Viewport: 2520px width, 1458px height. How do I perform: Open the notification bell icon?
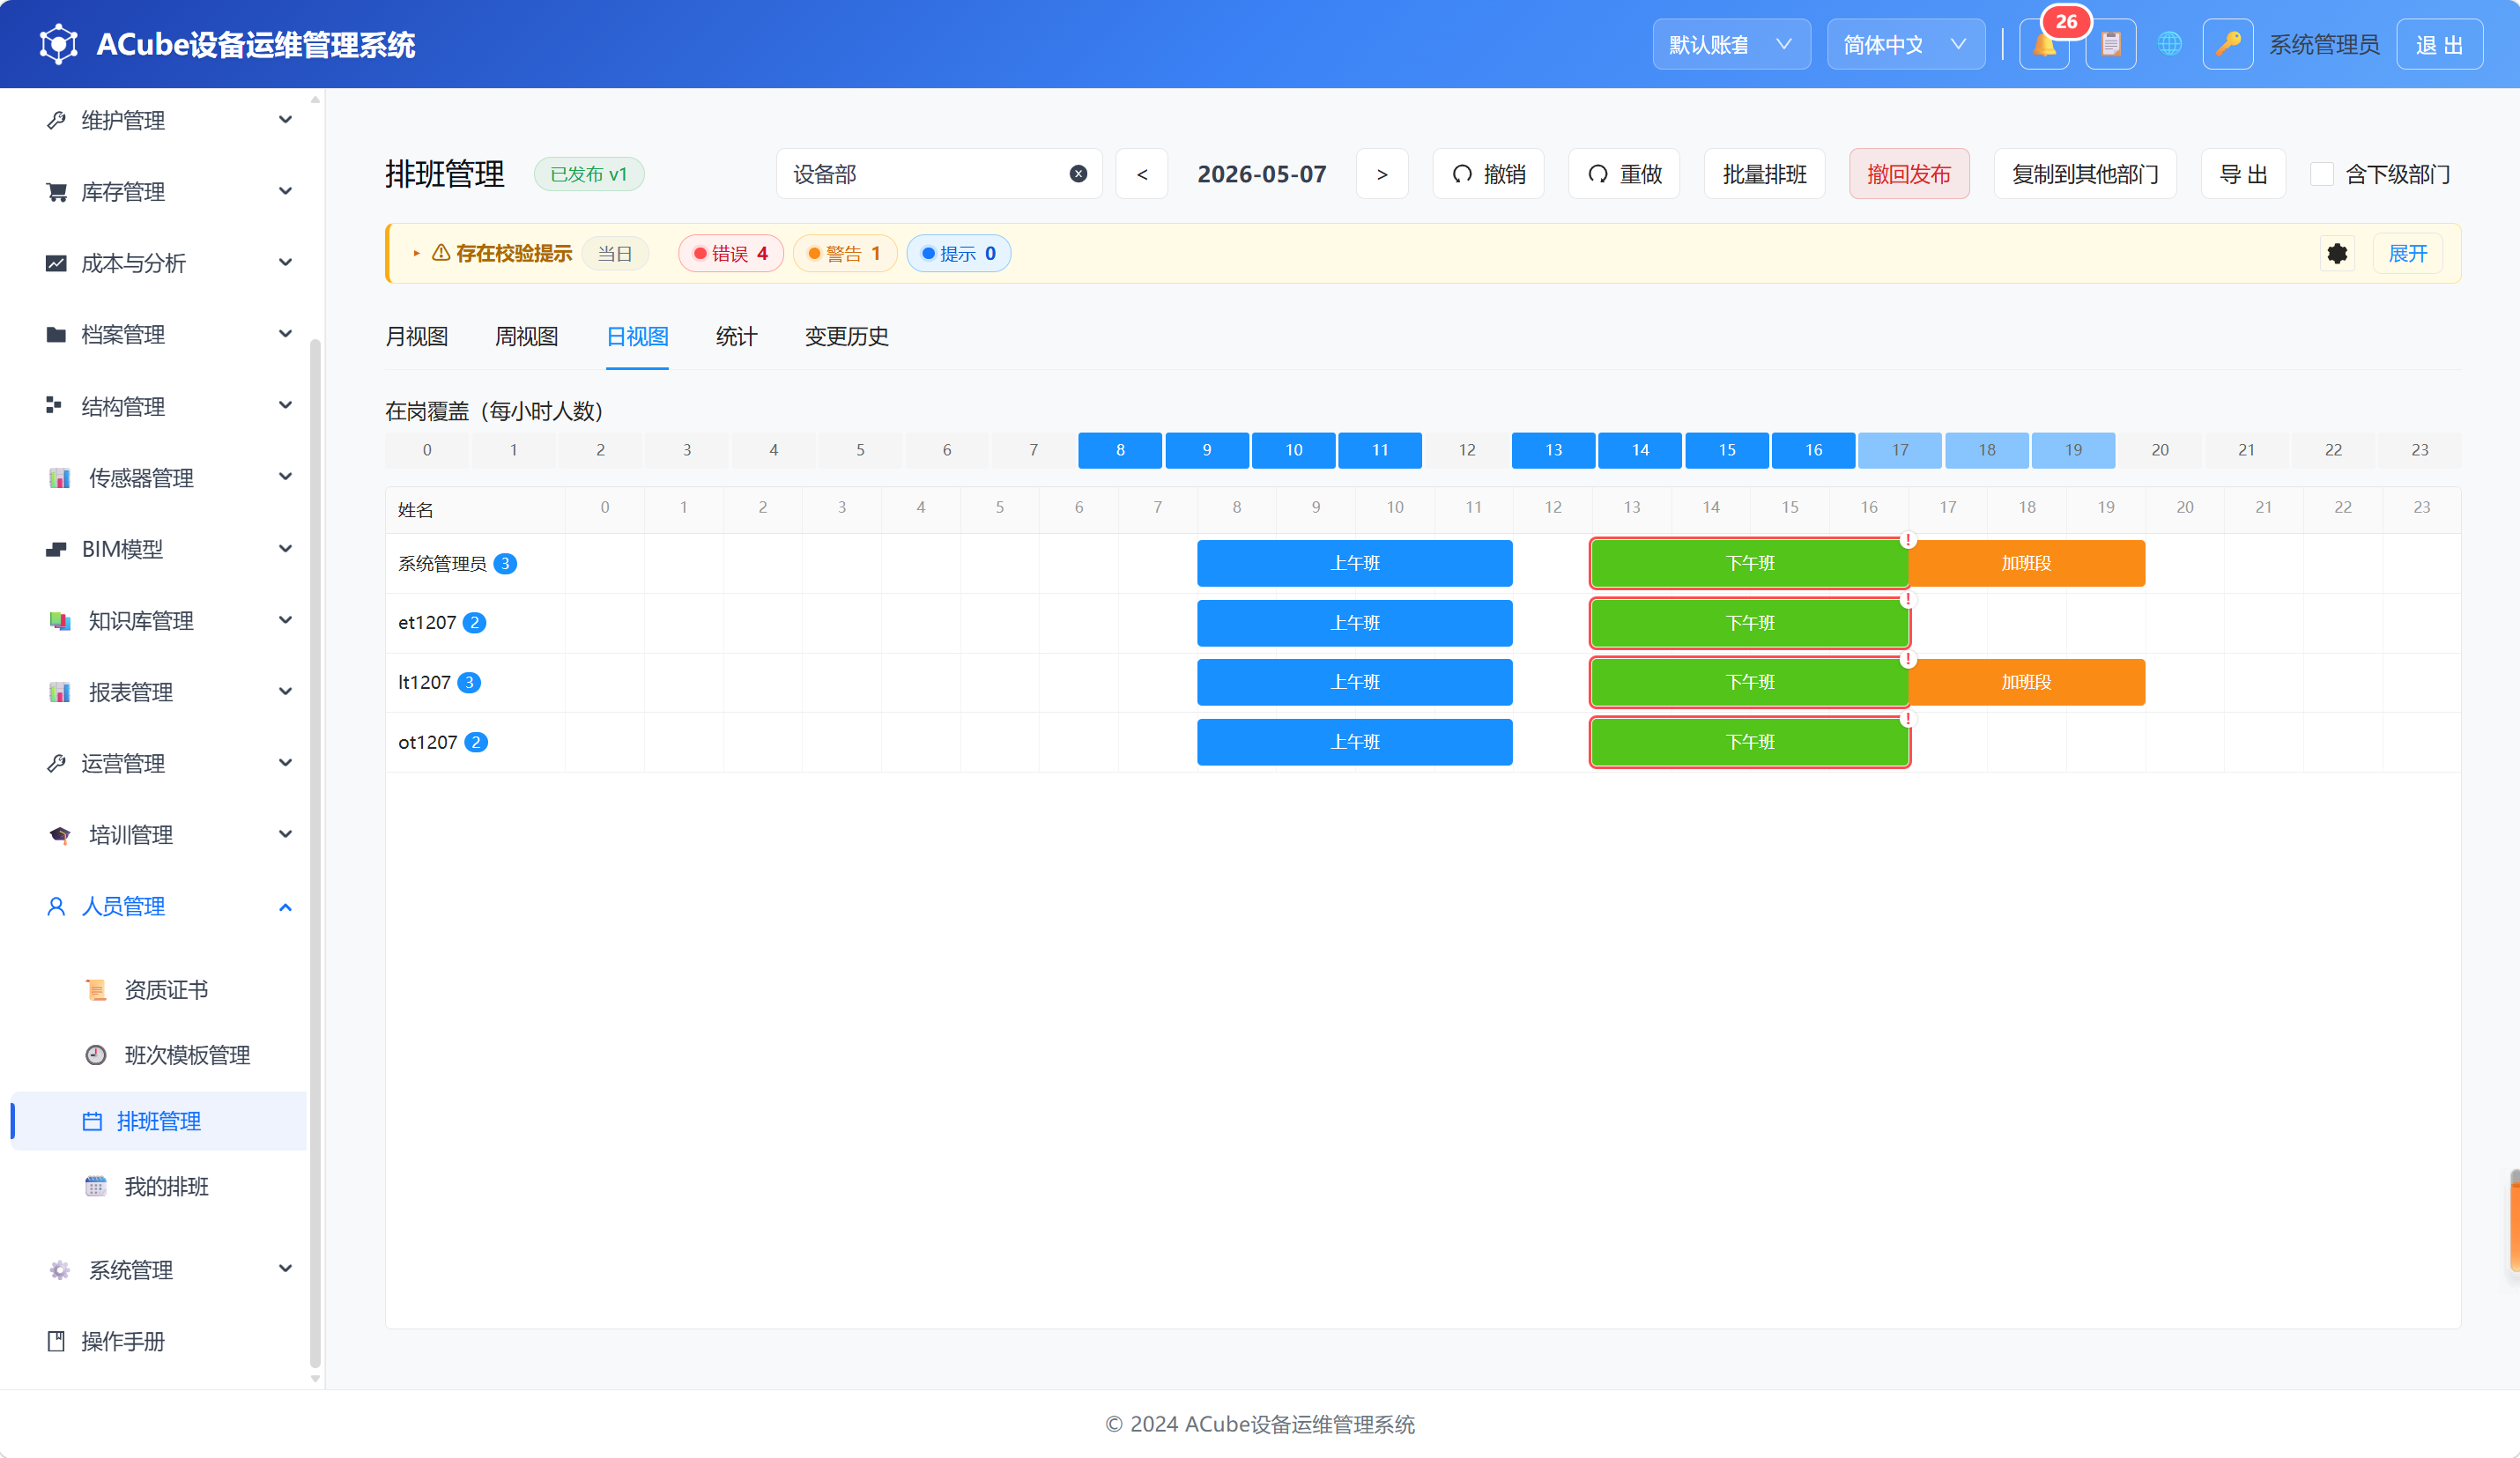[x=2043, y=45]
